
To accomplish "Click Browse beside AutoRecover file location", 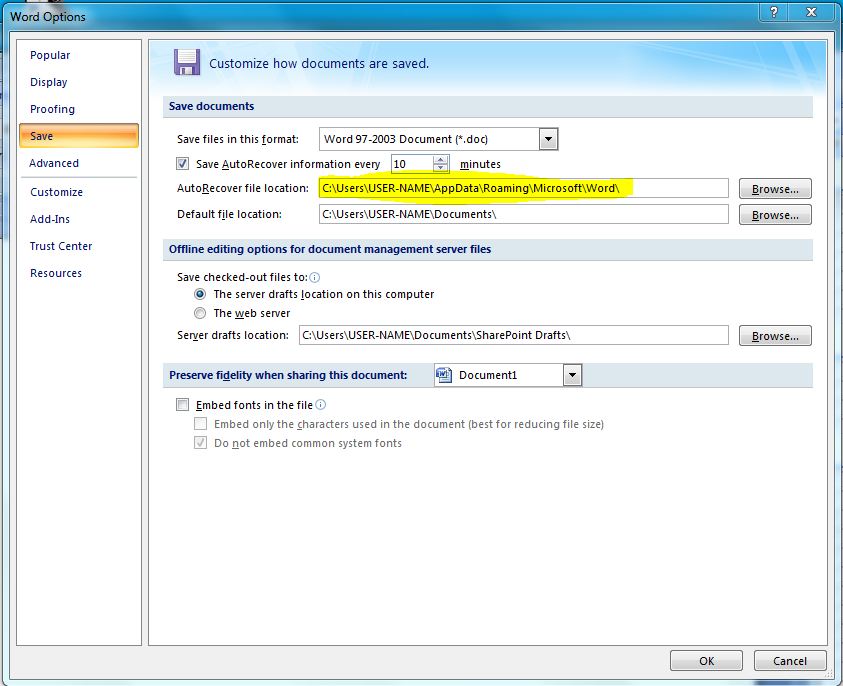I will pyautogui.click(x=775, y=188).
